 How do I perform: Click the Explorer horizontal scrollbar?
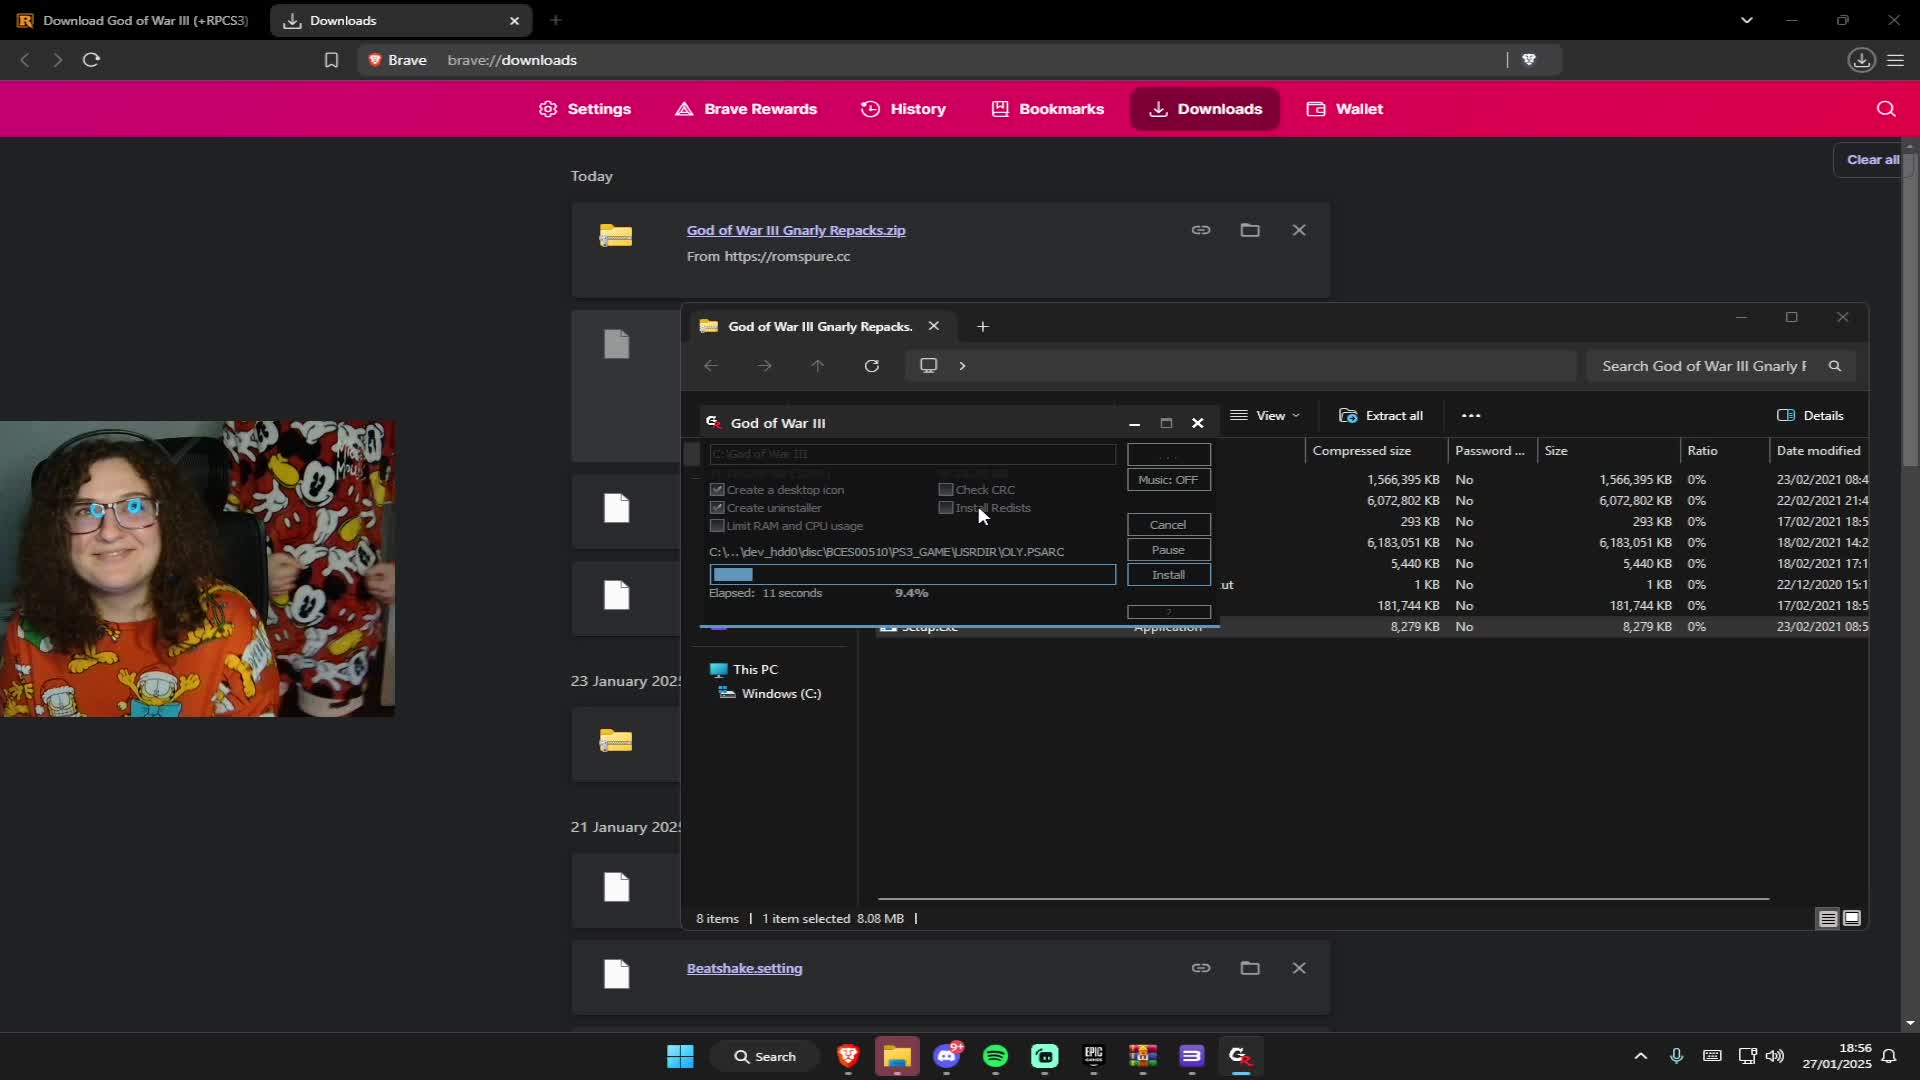1323,899
